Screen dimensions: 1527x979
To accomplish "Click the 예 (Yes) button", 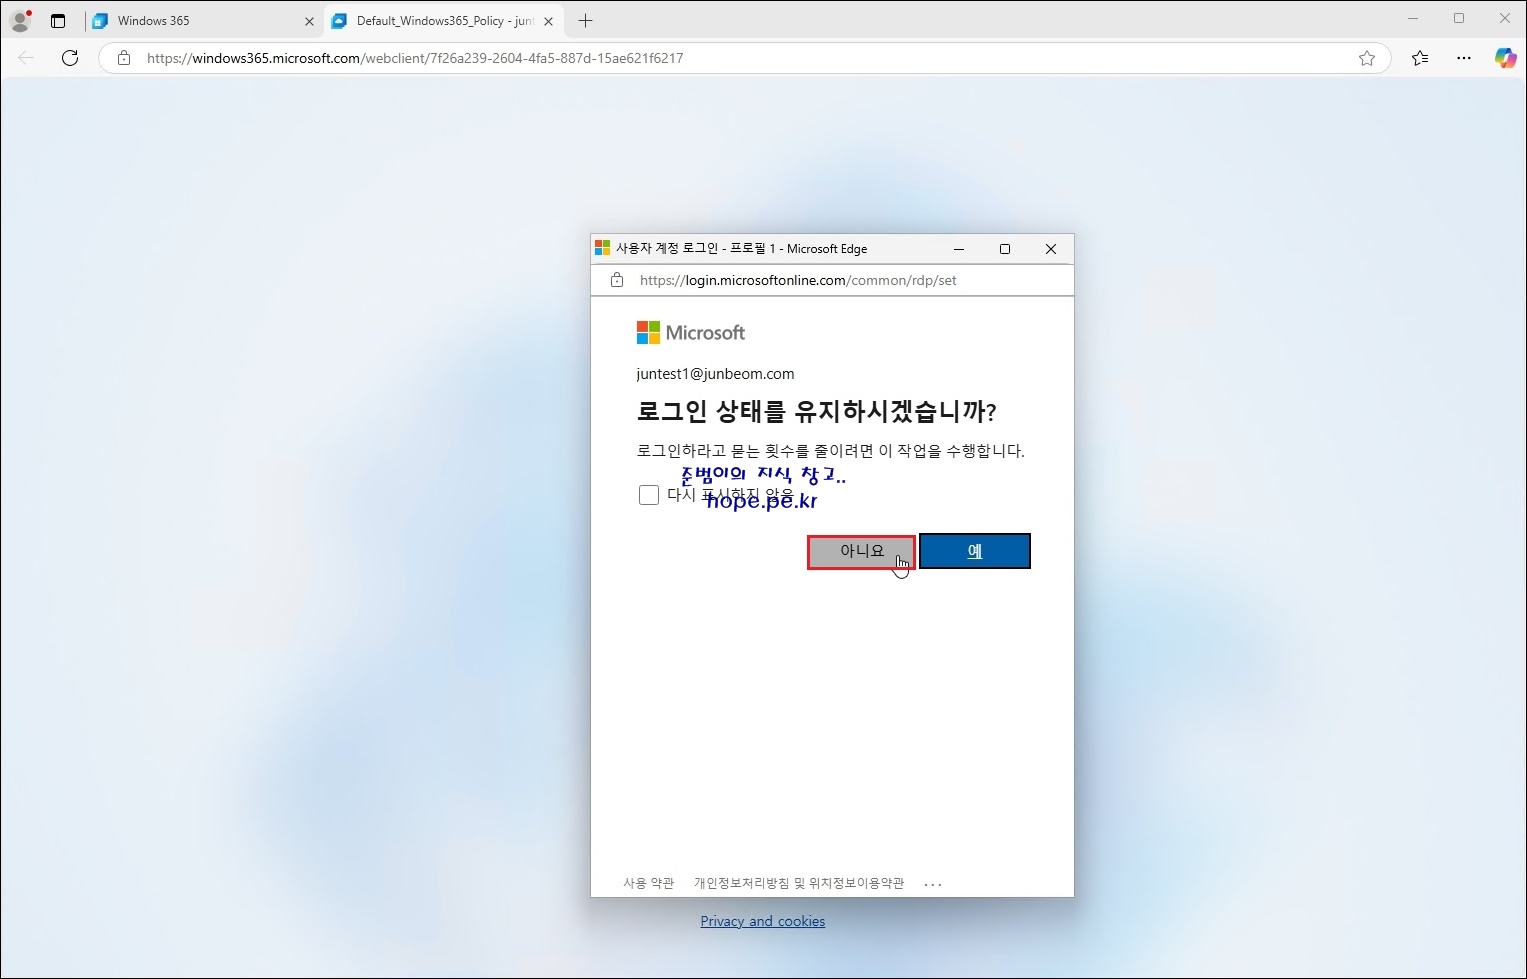I will click(x=975, y=551).
